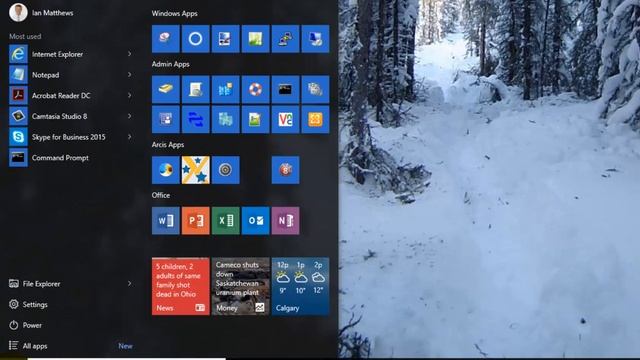Launch the black console window tile in Admin Apps
The width and height of the screenshot is (640, 360).
click(x=285, y=89)
